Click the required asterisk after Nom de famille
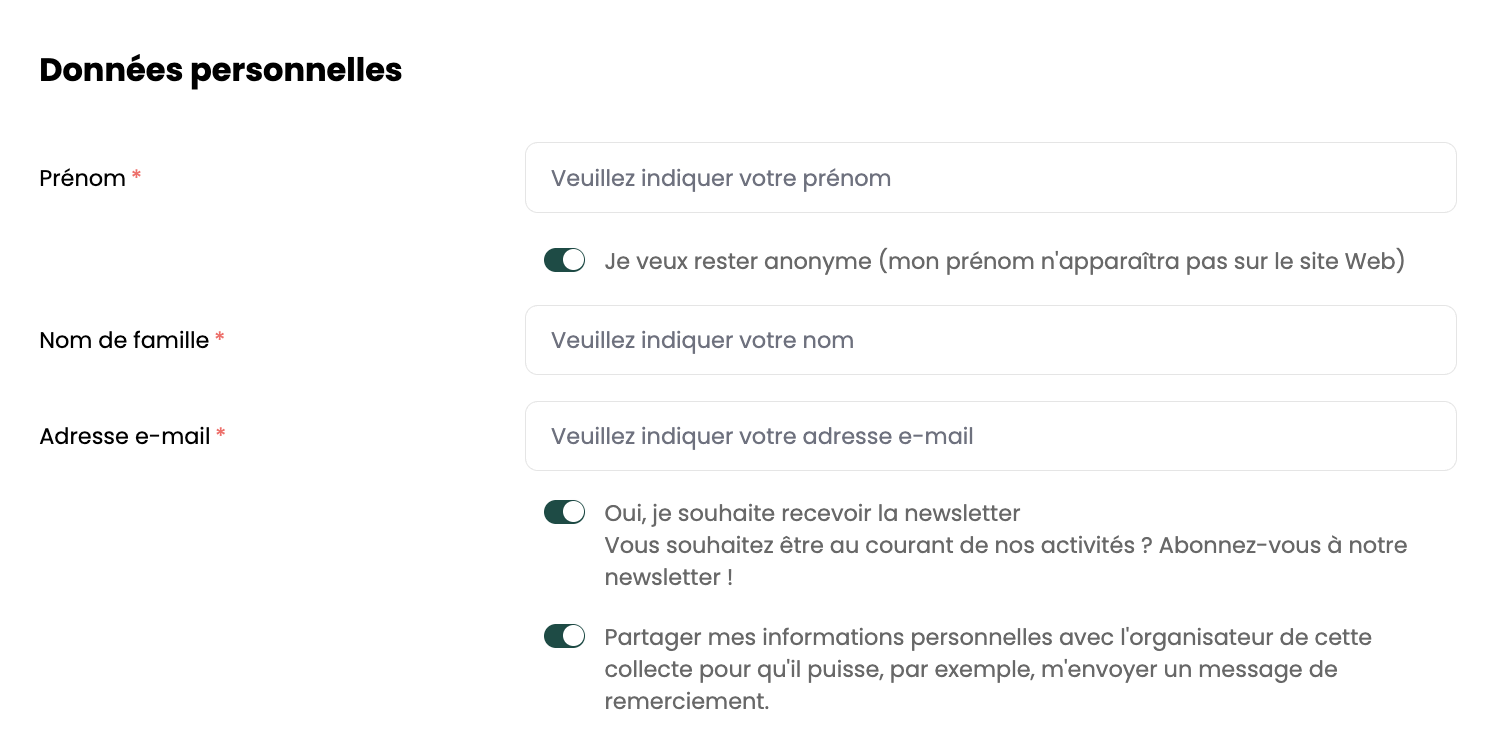Viewport: 1492px width, 754px height. [x=220, y=339]
